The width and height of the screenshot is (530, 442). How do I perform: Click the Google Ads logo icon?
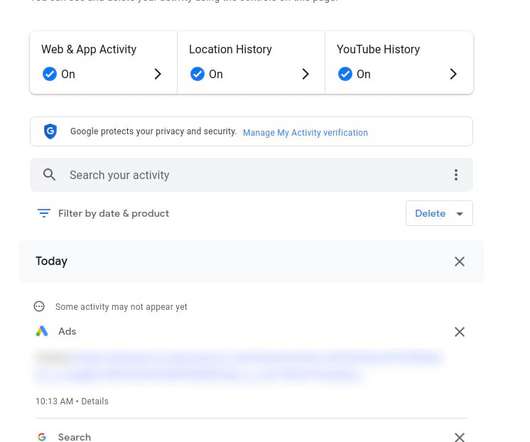pyautogui.click(x=42, y=331)
